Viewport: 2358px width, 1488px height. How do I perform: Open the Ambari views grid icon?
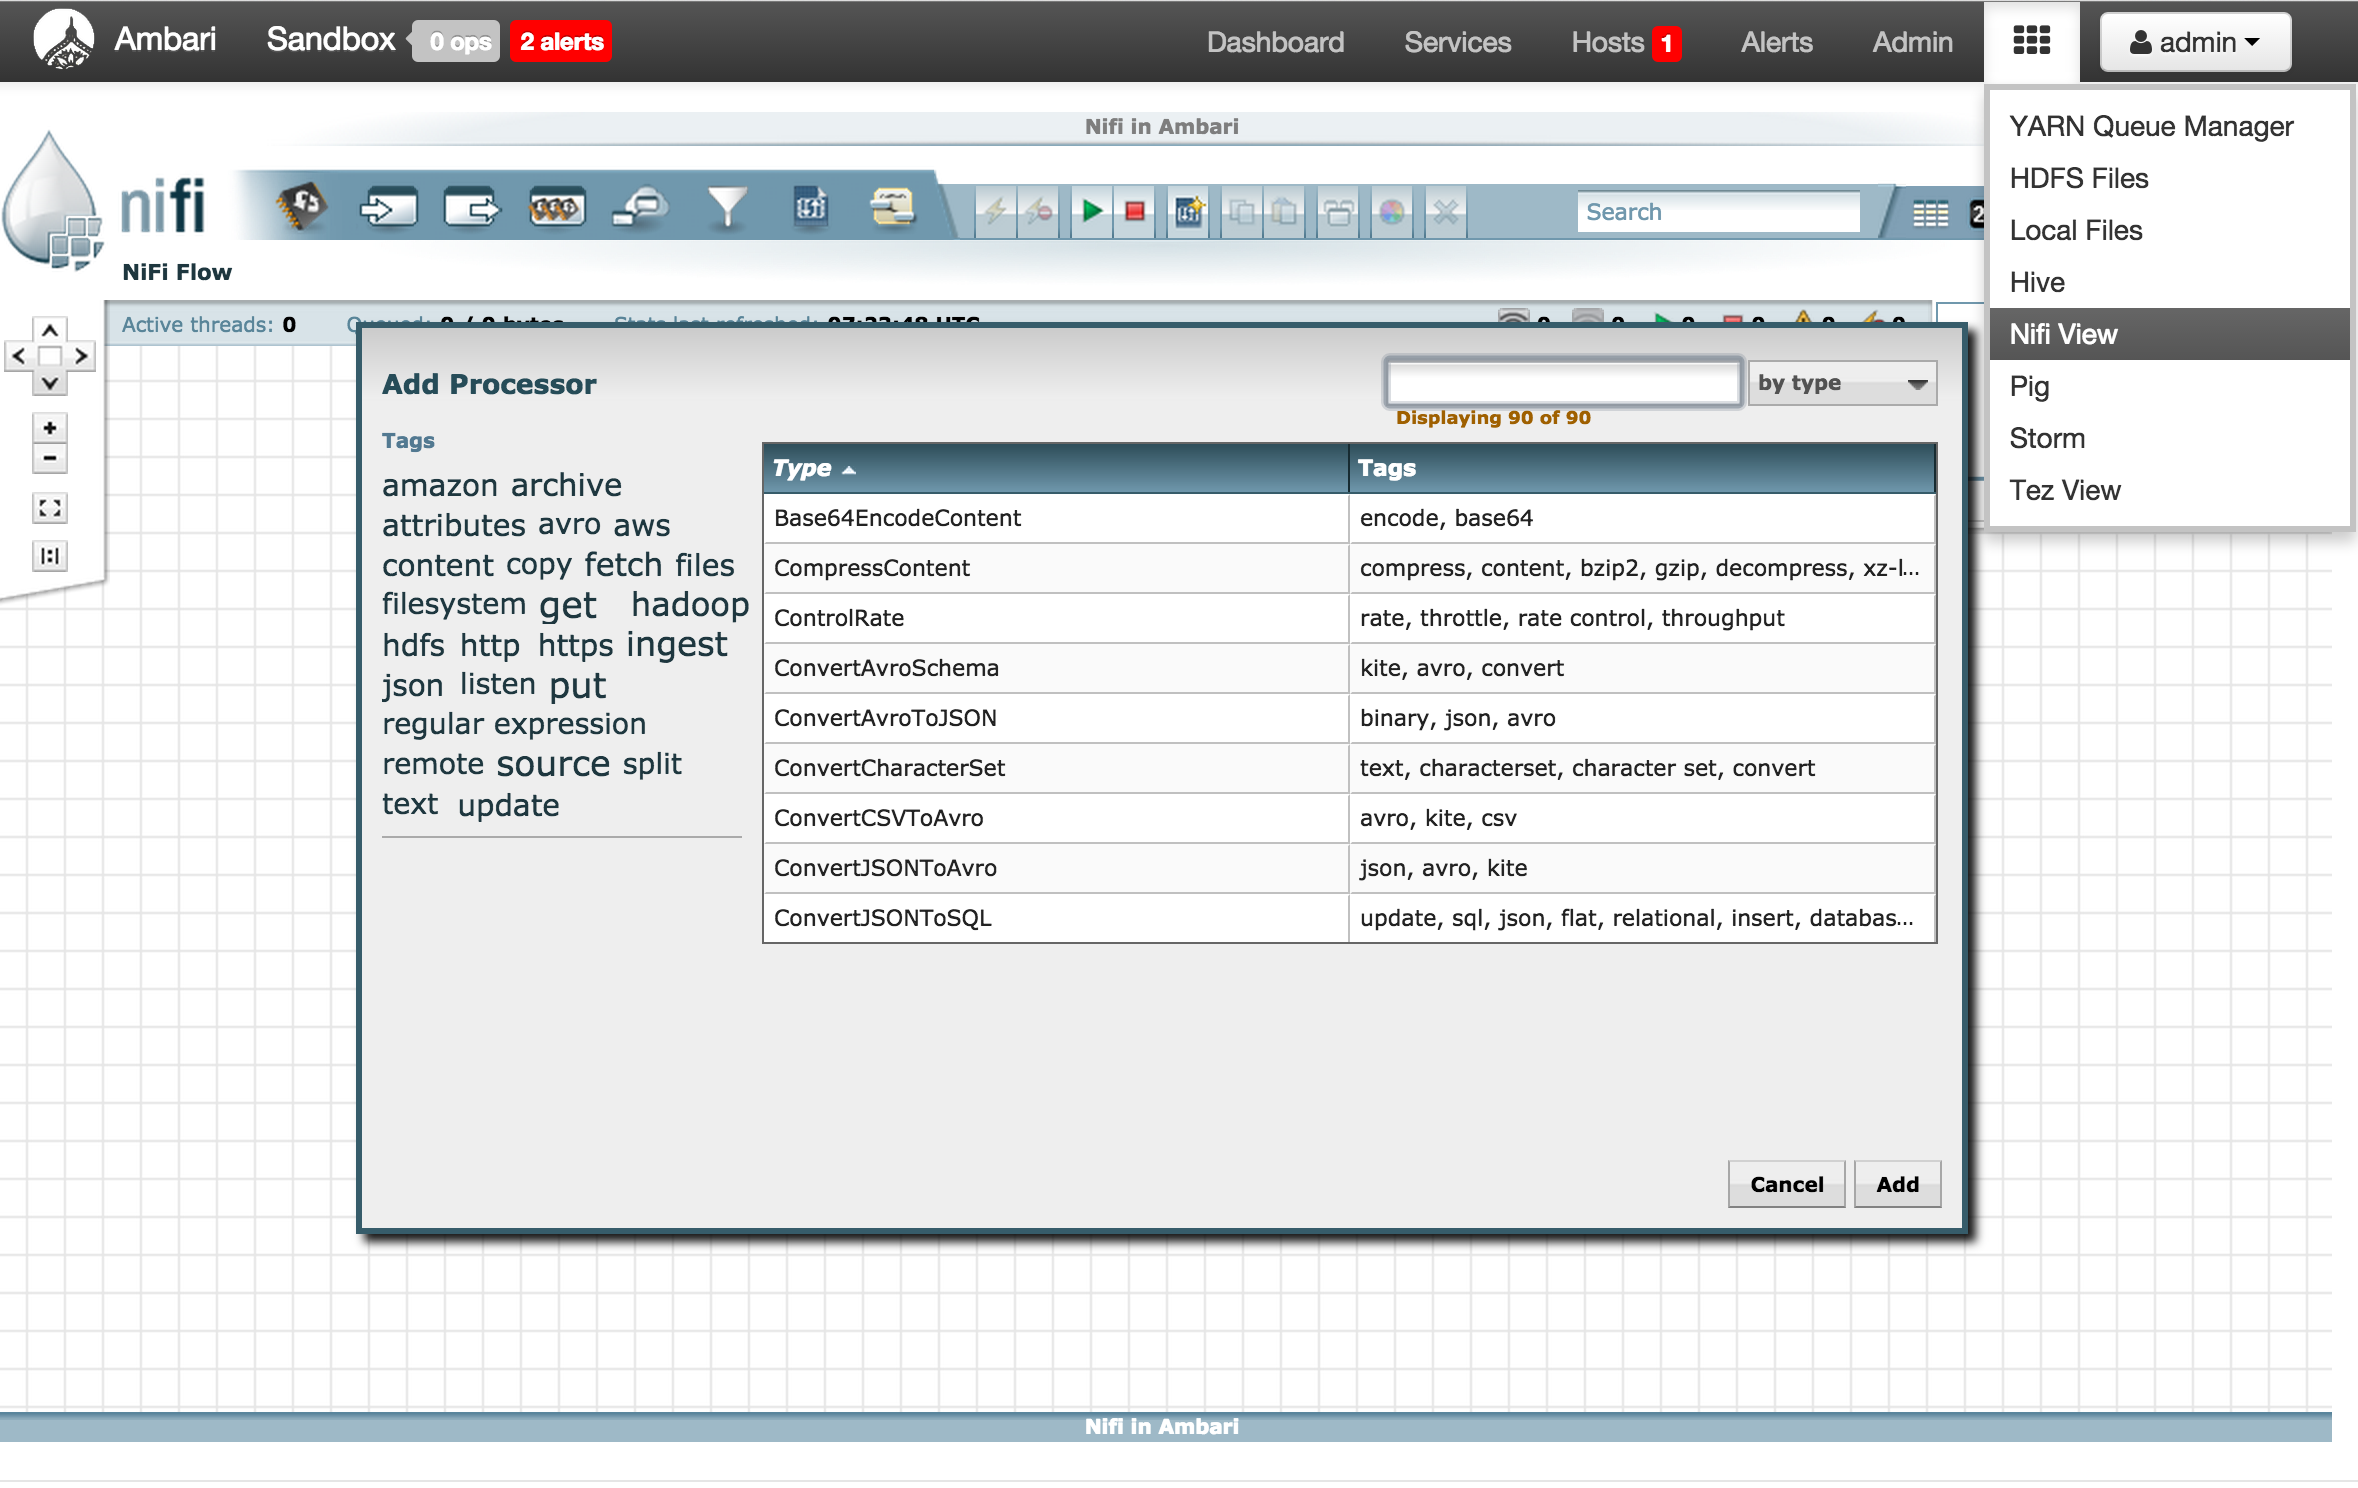pyautogui.click(x=2031, y=41)
